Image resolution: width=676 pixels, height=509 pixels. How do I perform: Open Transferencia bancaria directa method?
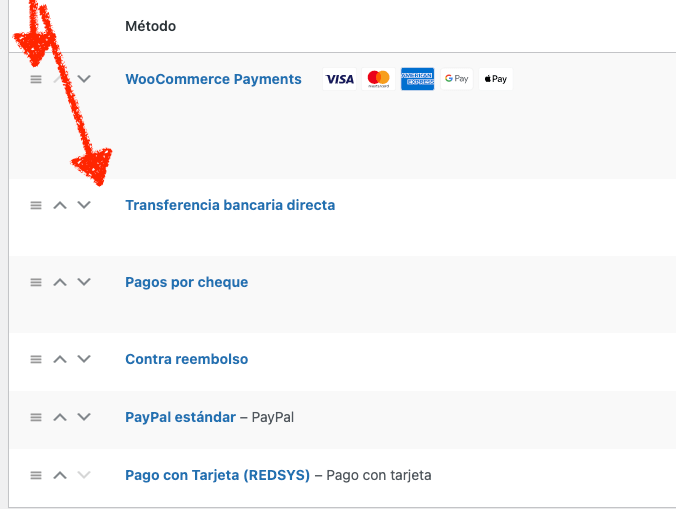click(230, 205)
